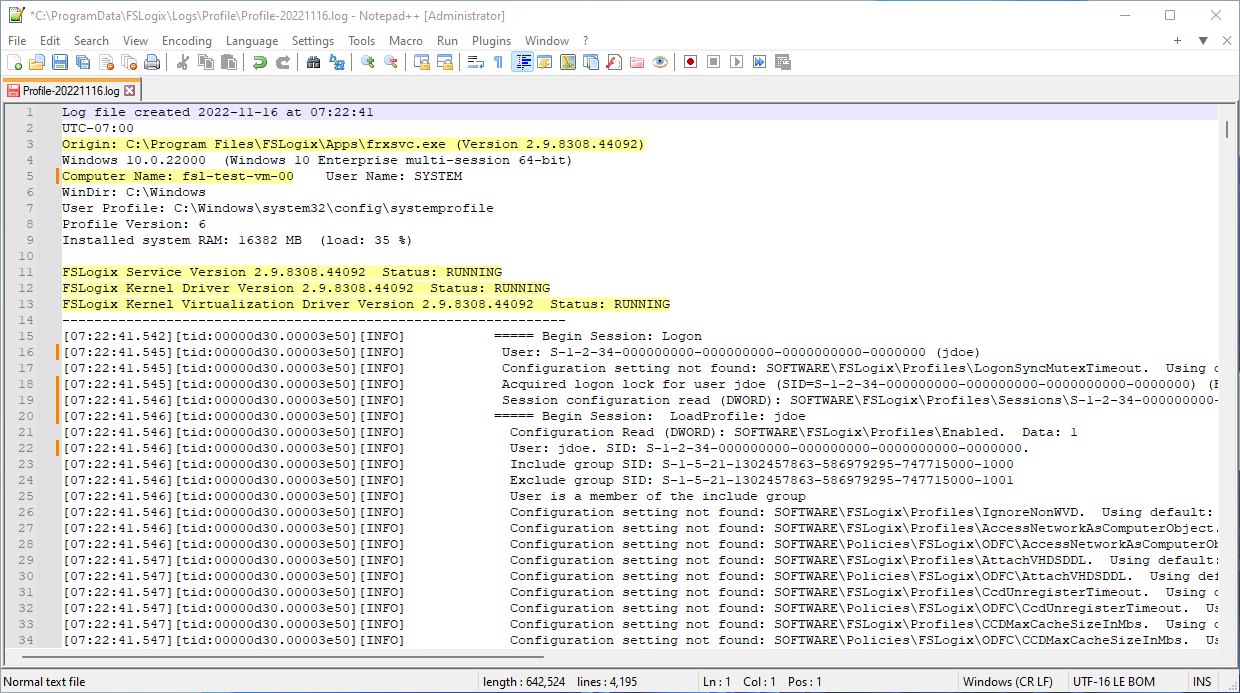Open the Replace dialog icon
This screenshot has width=1240, height=693.
(x=337, y=62)
